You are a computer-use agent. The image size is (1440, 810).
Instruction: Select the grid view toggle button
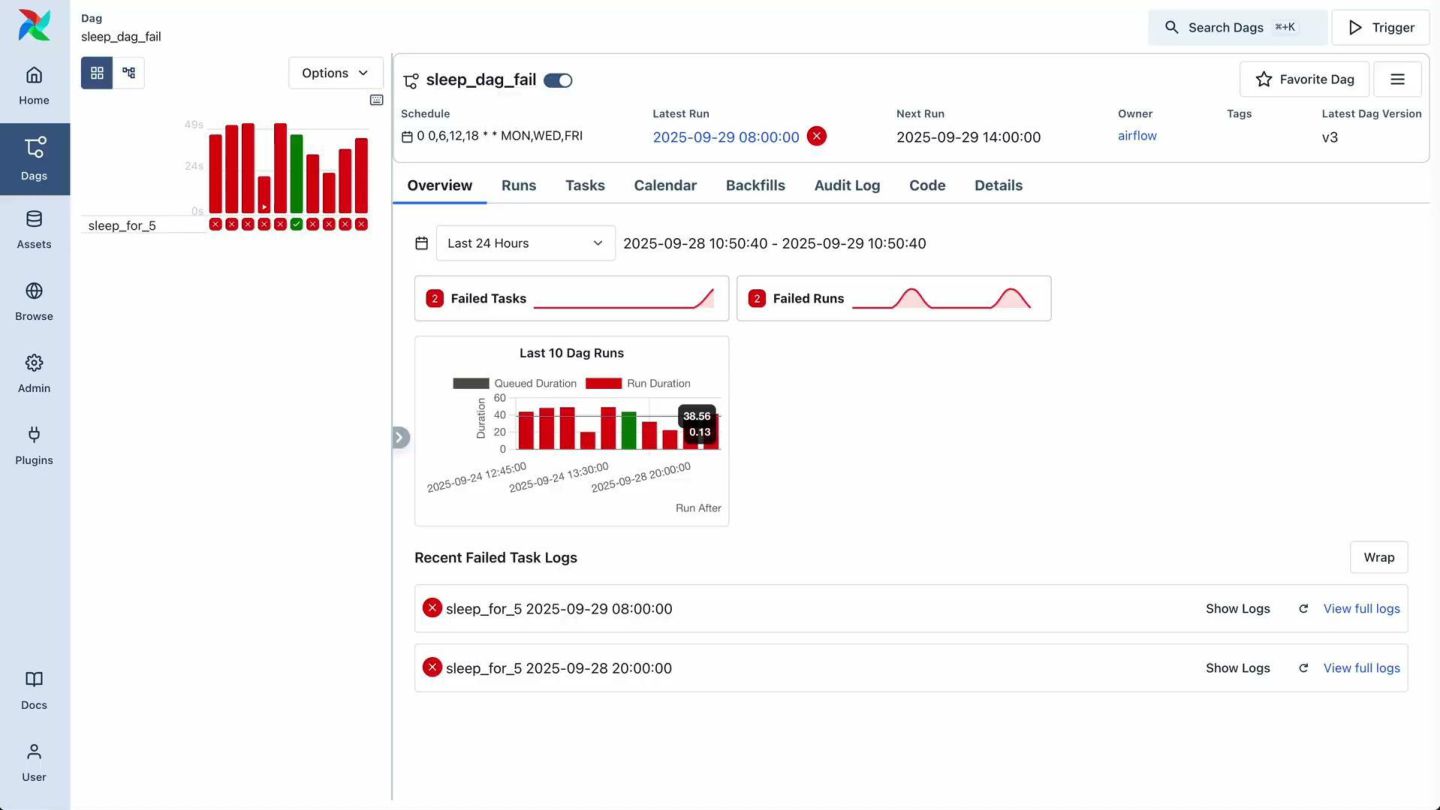[x=97, y=73]
